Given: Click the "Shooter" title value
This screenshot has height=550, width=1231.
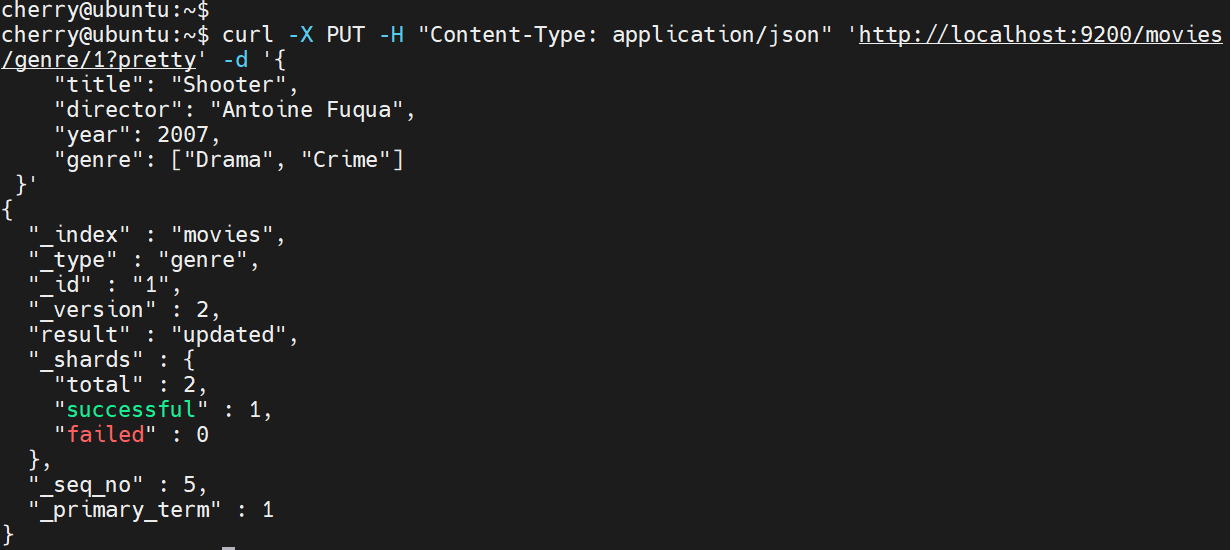Looking at the screenshot, I should pyautogui.click(x=241, y=86).
